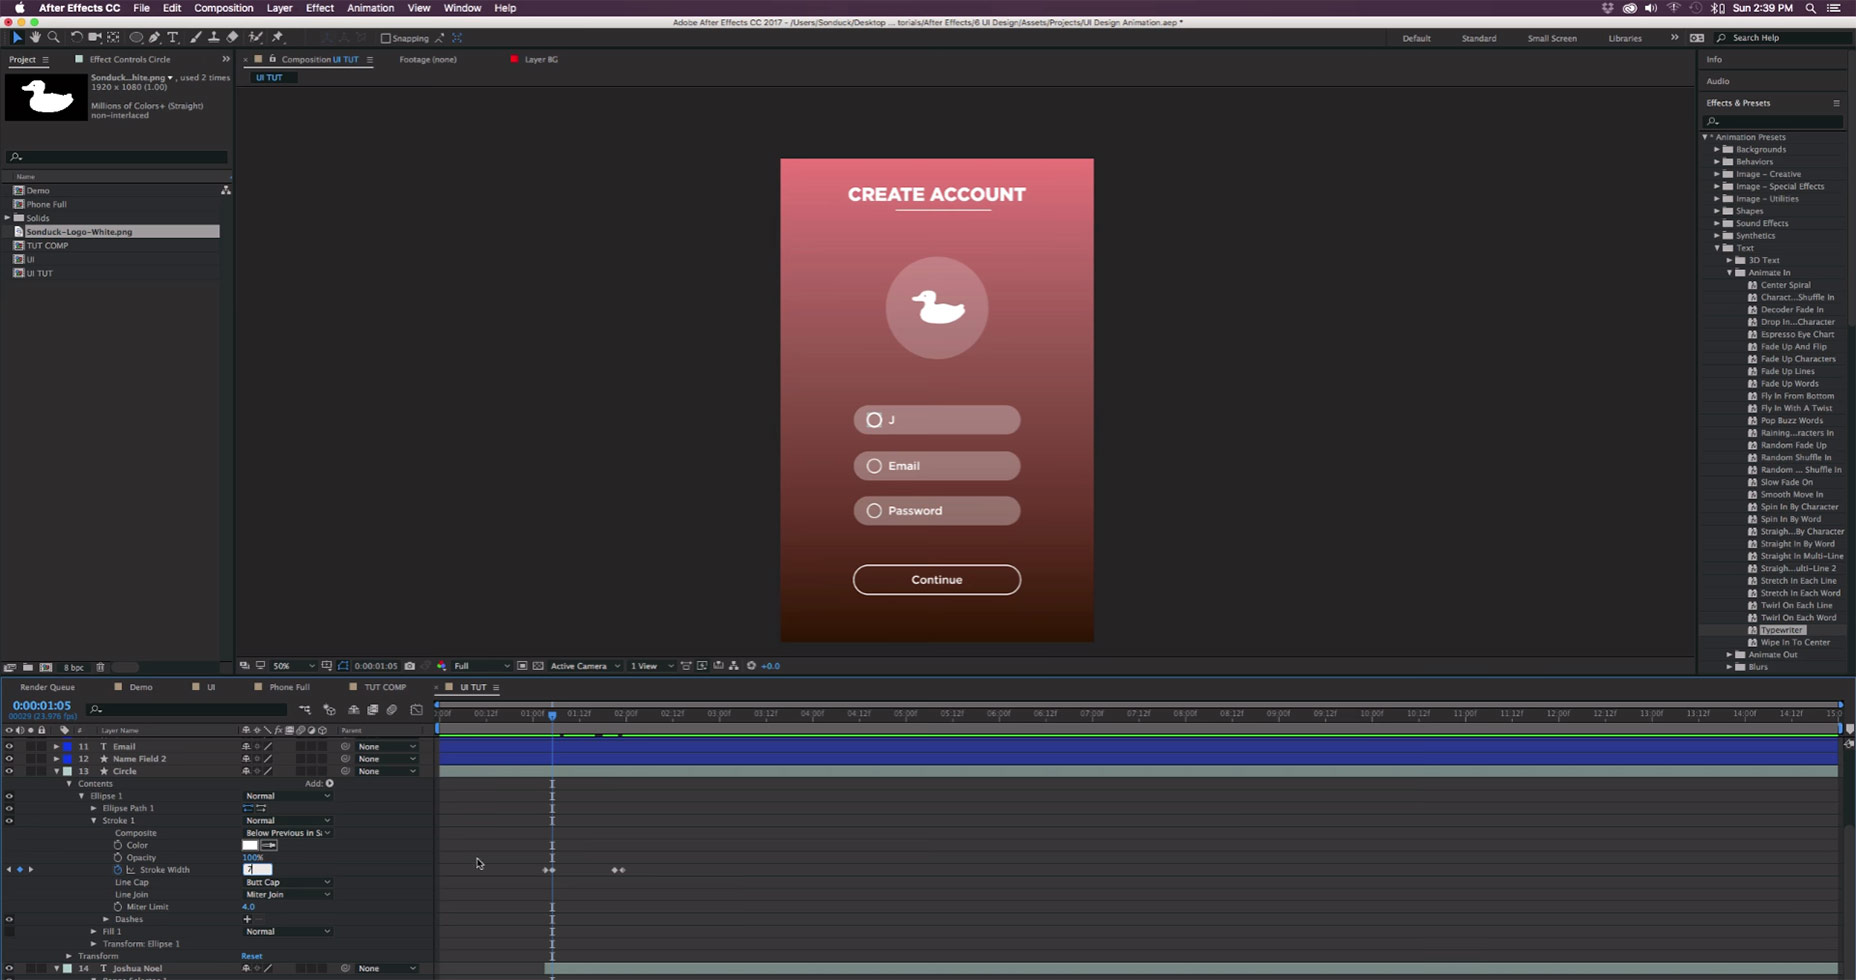This screenshot has height=980, width=1856.
Task: Enable frame blending for timeline
Action: [372, 710]
